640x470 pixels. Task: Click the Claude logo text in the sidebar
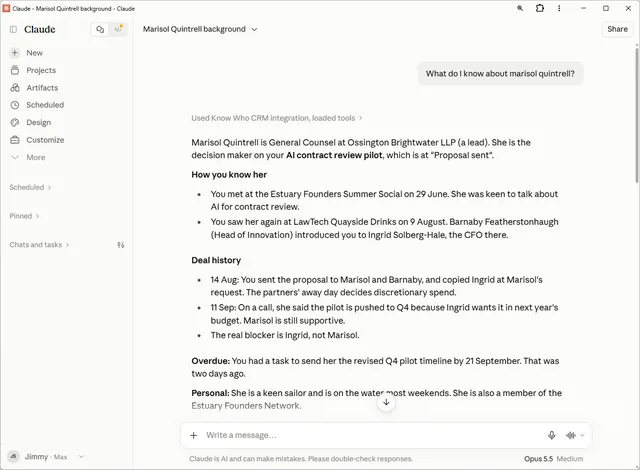point(40,29)
